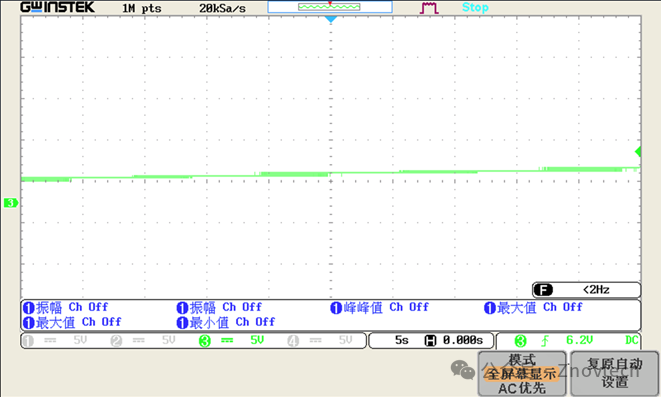Click the GW Instek logo
Screen dimensions: 661x397
pos(58,7)
